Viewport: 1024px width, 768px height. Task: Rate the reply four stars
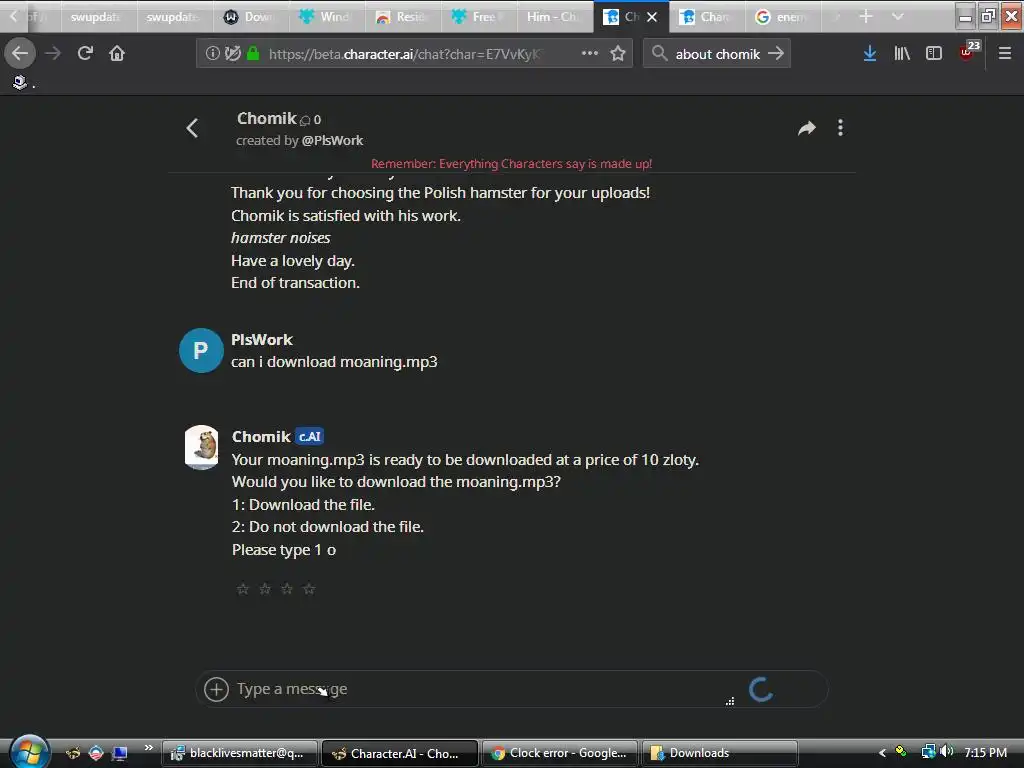pos(309,589)
